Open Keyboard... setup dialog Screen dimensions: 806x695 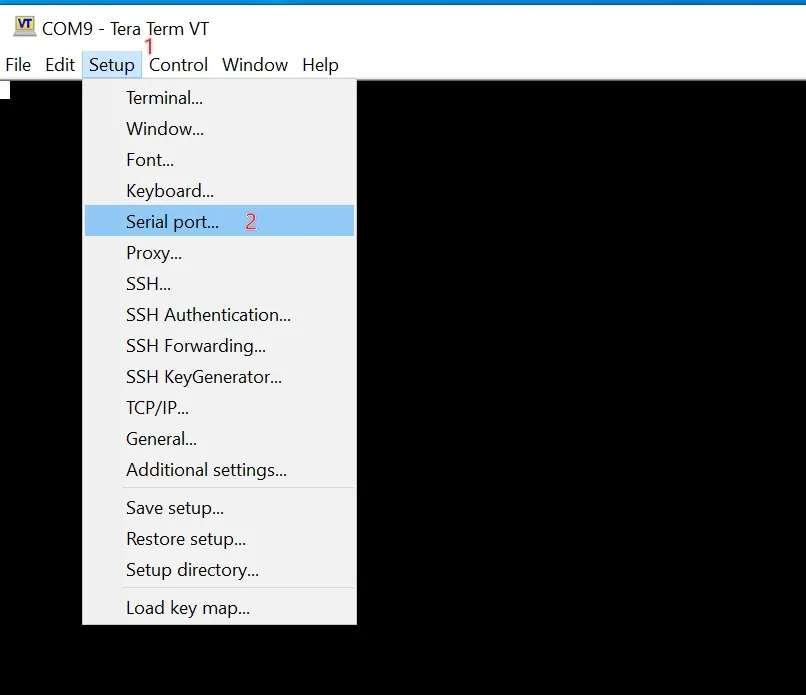pos(219,191)
